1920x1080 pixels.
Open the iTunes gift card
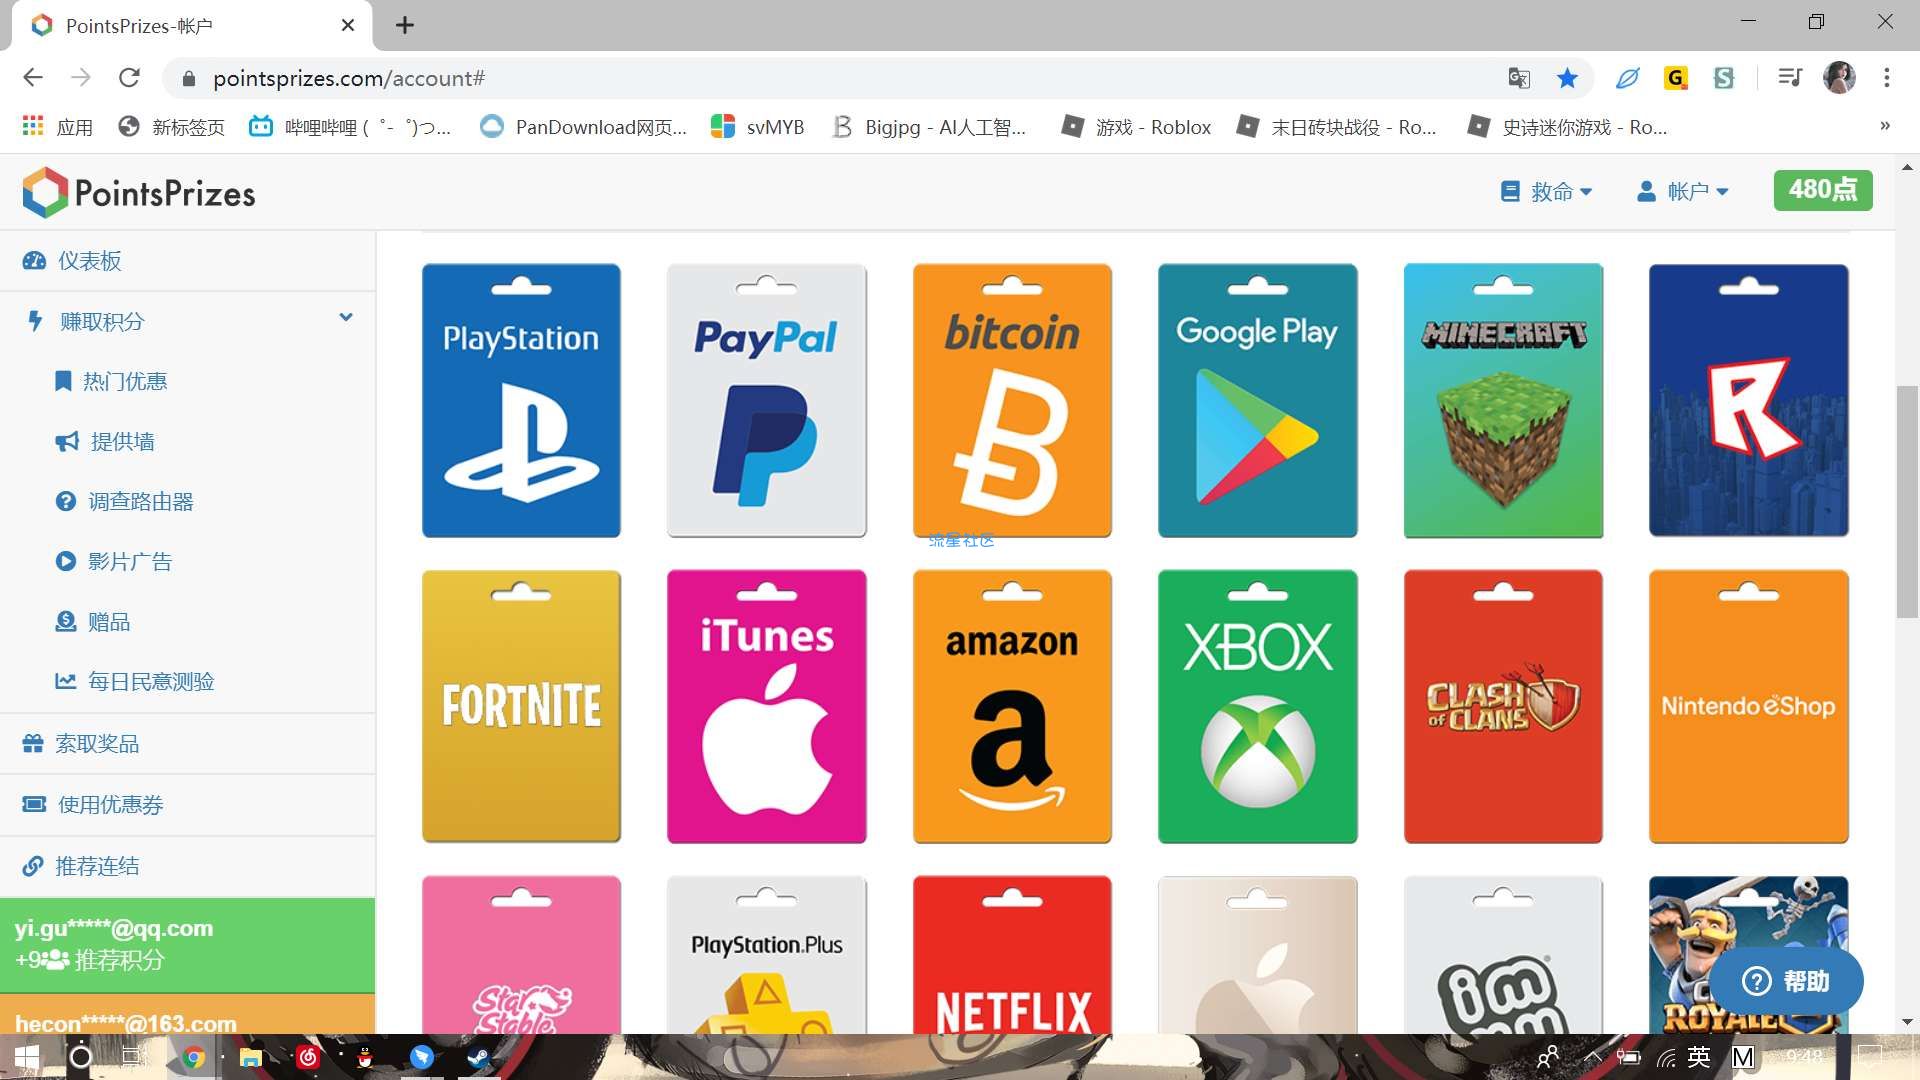767,706
